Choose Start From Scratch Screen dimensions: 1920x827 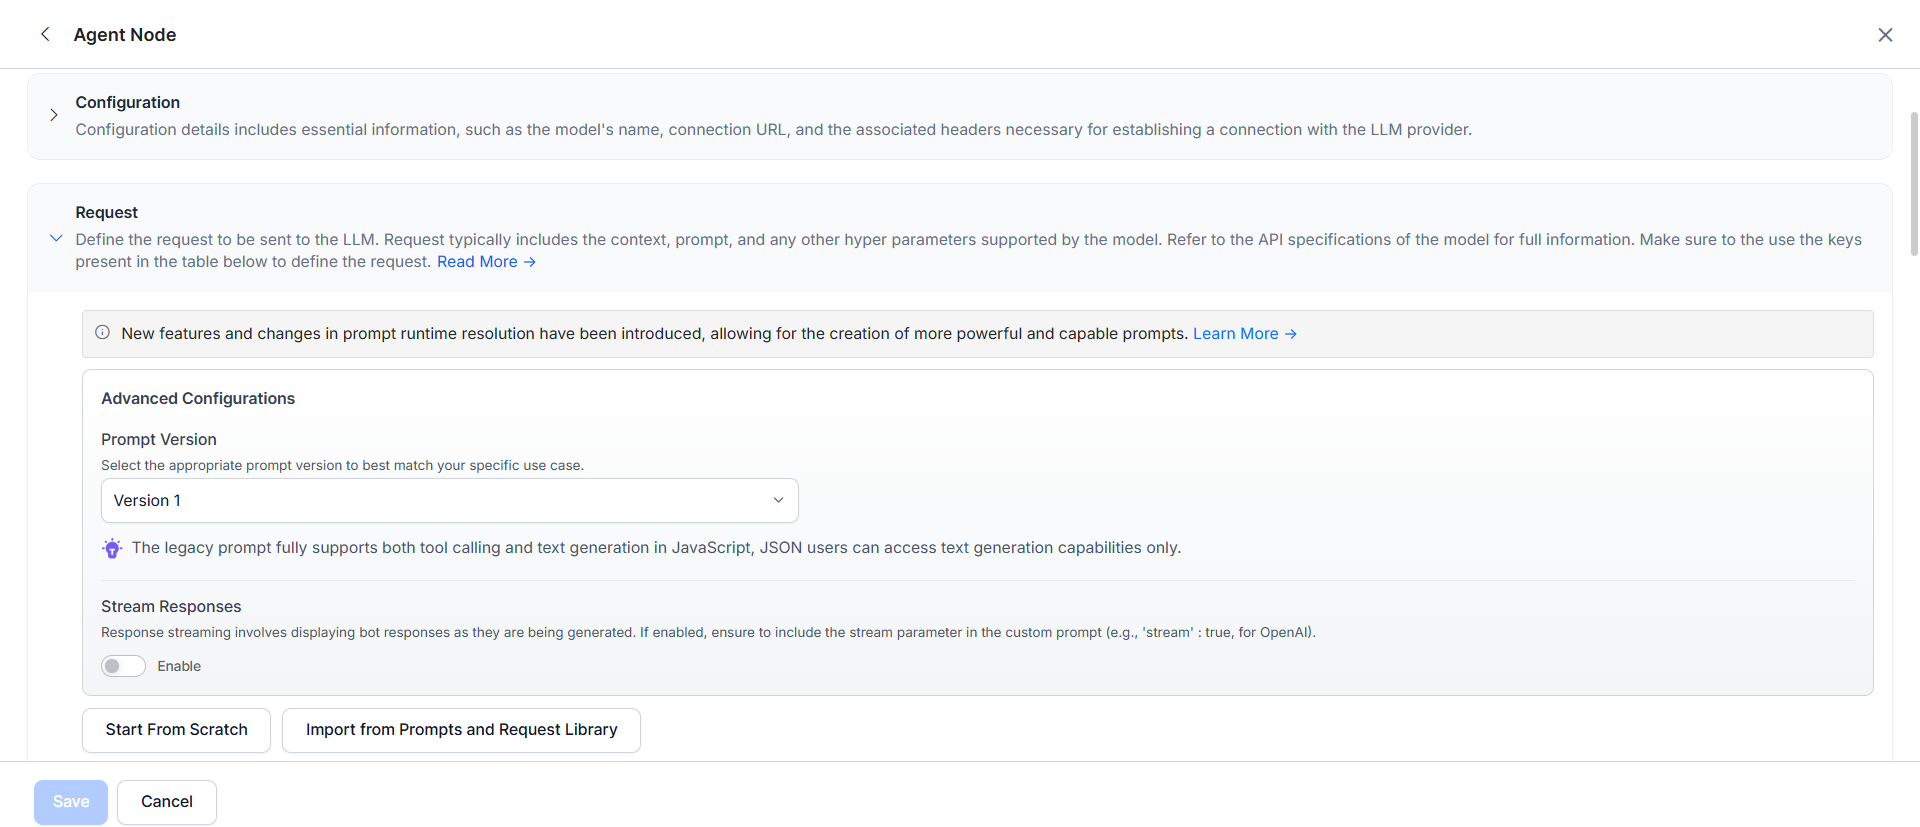click(x=176, y=730)
